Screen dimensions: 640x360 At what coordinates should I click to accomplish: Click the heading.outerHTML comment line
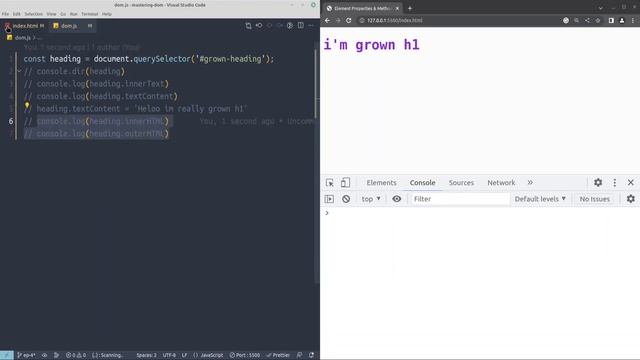96,134
